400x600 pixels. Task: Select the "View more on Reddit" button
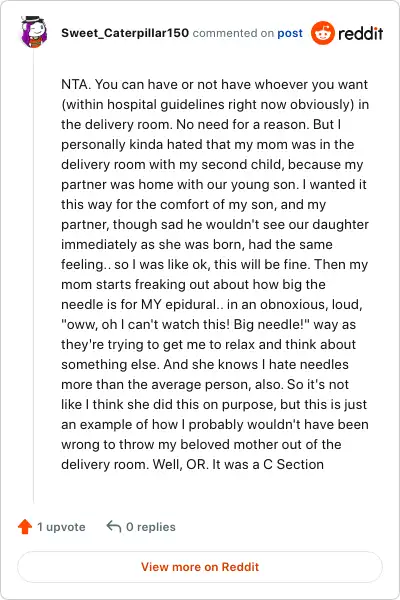click(200, 567)
